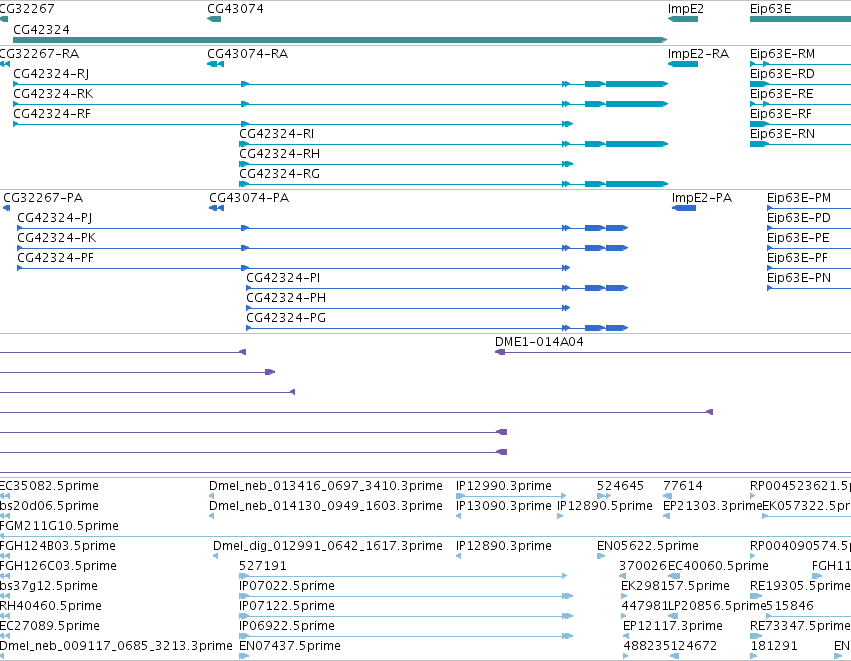
Task: Select the ImpE2-RA transcript label
Action: (698, 54)
